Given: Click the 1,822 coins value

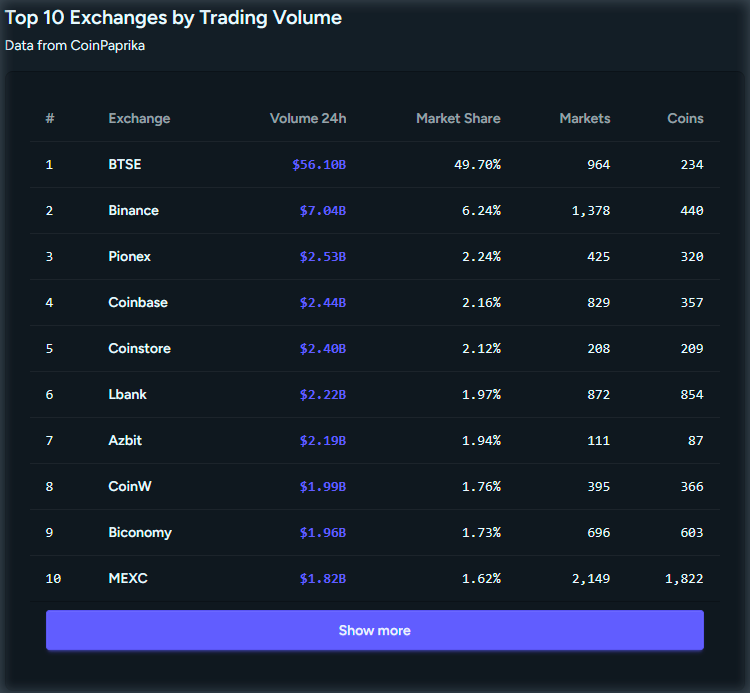Looking at the screenshot, I should tap(684, 578).
